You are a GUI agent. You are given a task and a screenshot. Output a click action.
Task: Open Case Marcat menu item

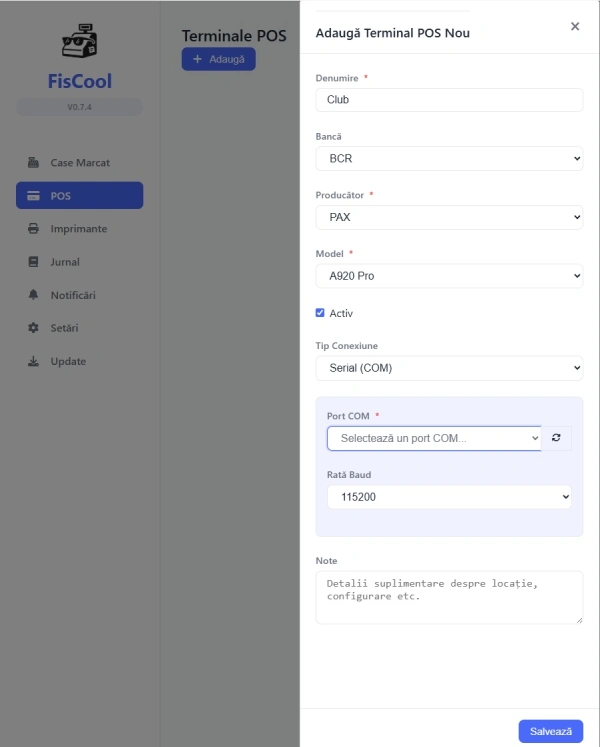(80, 162)
